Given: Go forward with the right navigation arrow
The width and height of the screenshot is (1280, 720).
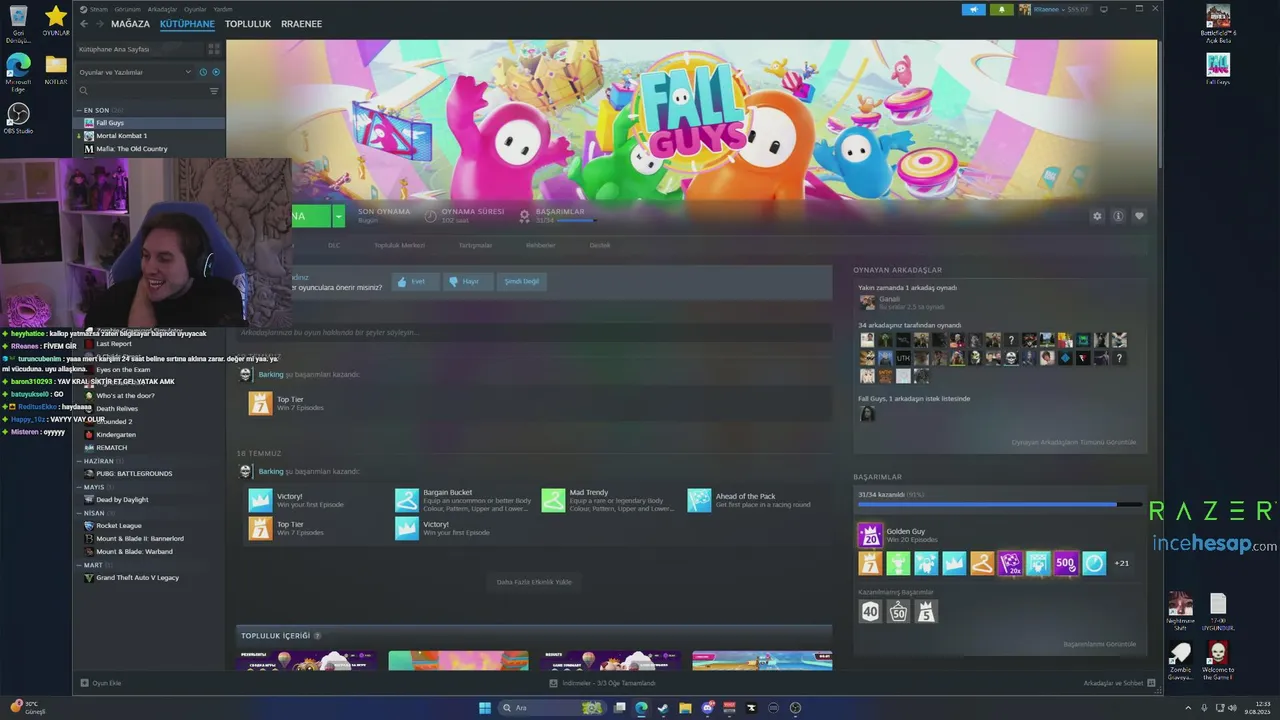Looking at the screenshot, I should 99,24.
